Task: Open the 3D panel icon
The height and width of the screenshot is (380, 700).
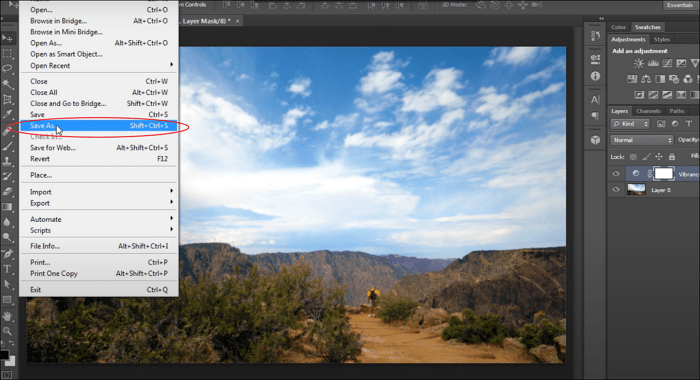Action: click(x=595, y=140)
